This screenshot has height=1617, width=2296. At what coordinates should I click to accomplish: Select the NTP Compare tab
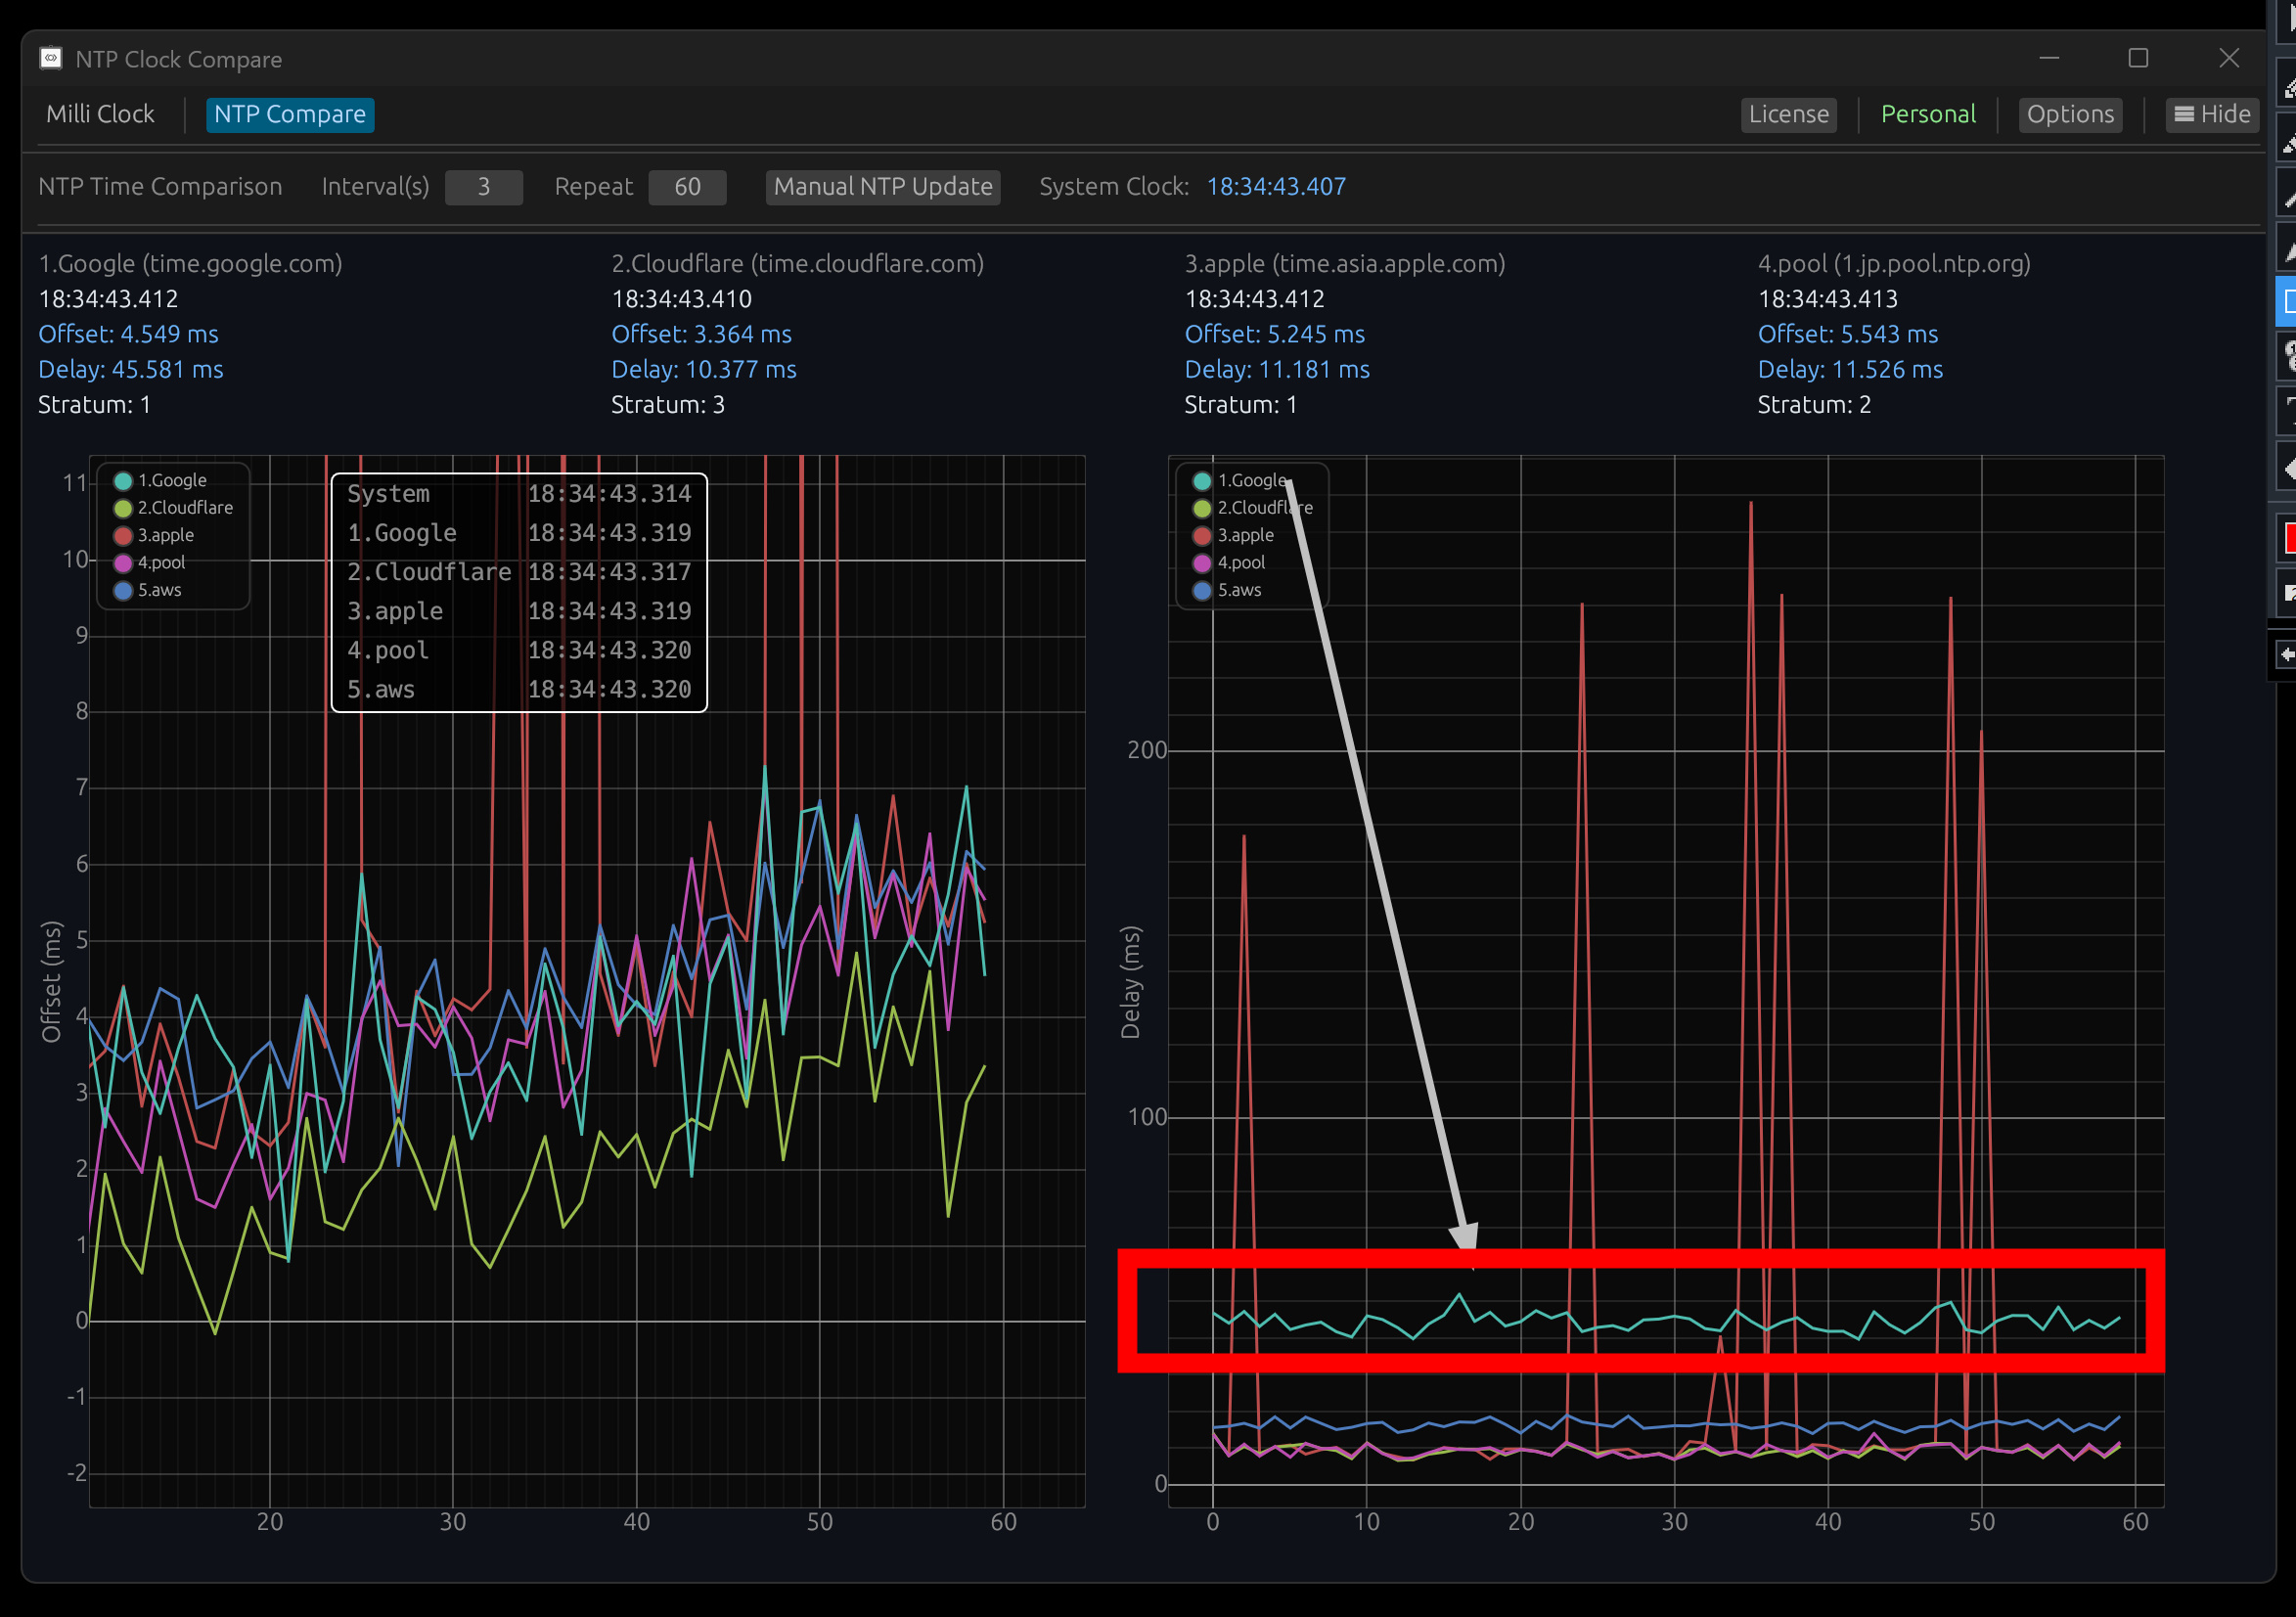pos(290,114)
